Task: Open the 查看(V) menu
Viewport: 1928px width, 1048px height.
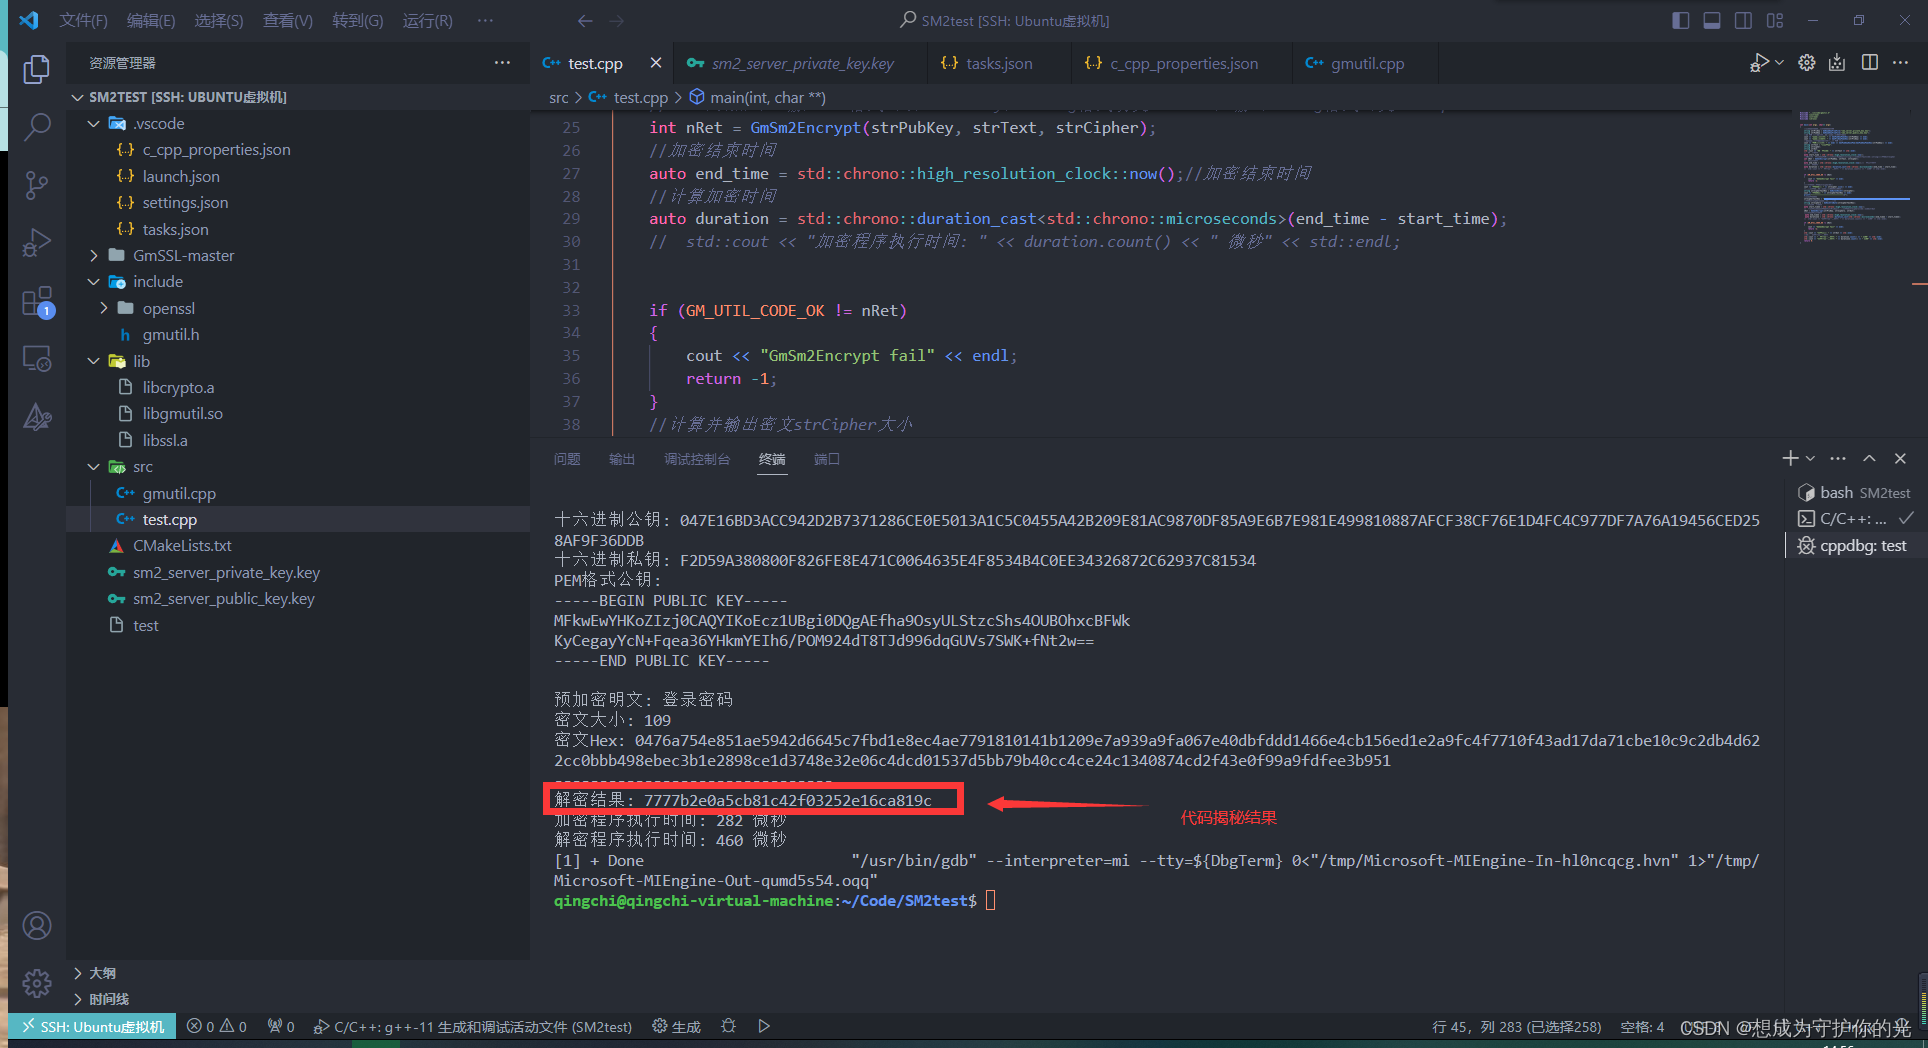Action: tap(288, 21)
